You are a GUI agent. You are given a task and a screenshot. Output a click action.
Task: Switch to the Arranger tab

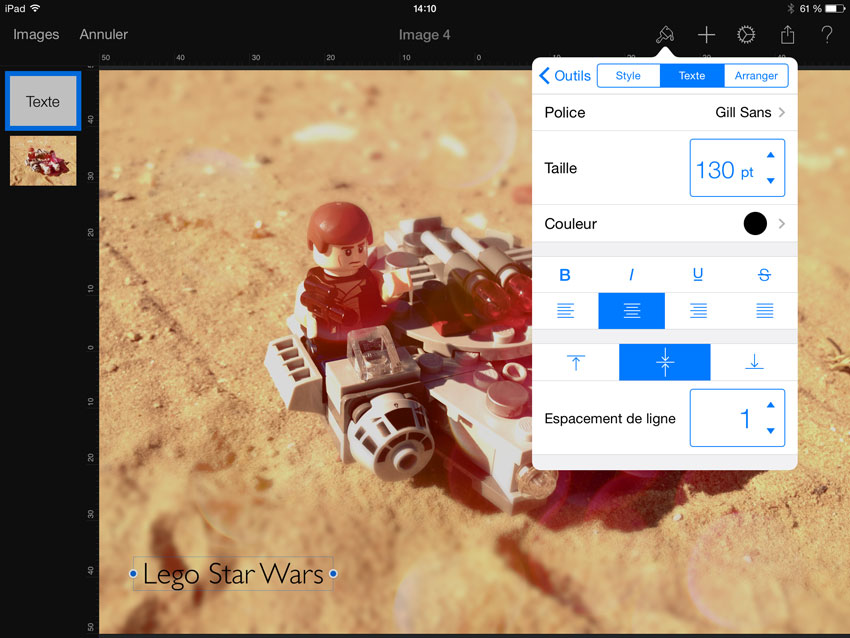pyautogui.click(x=756, y=76)
